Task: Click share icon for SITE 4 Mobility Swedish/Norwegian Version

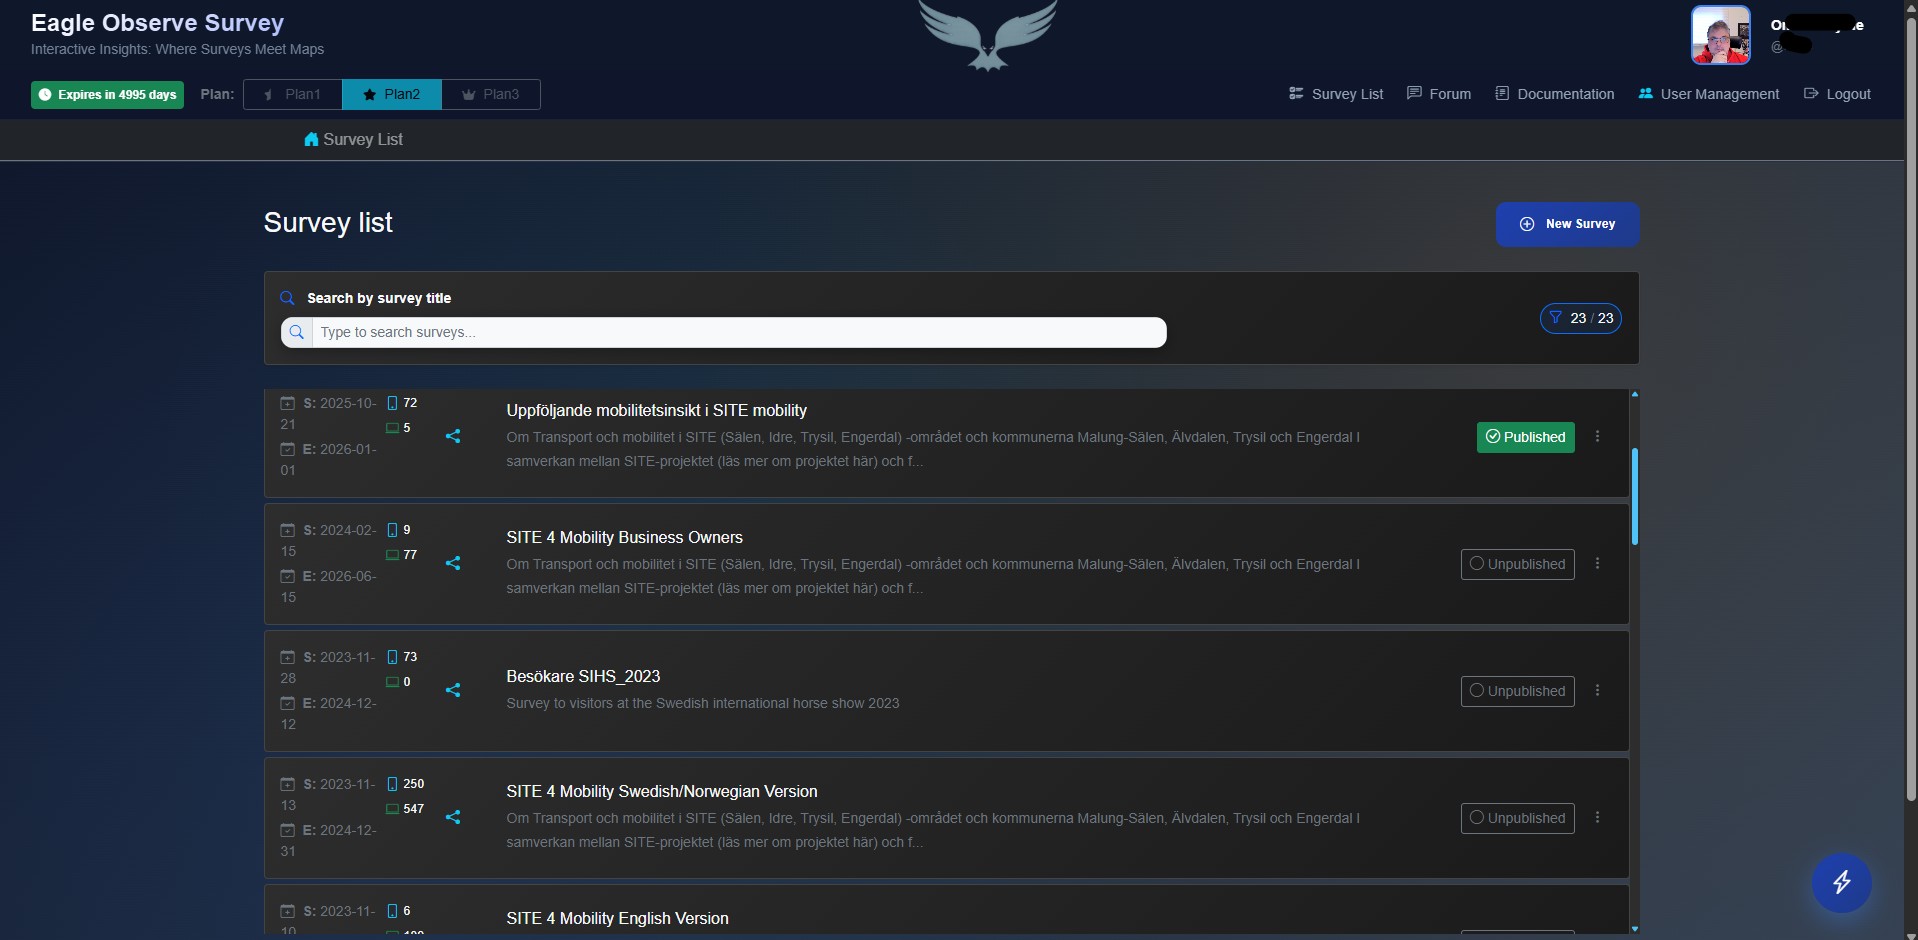Action: pos(453,817)
